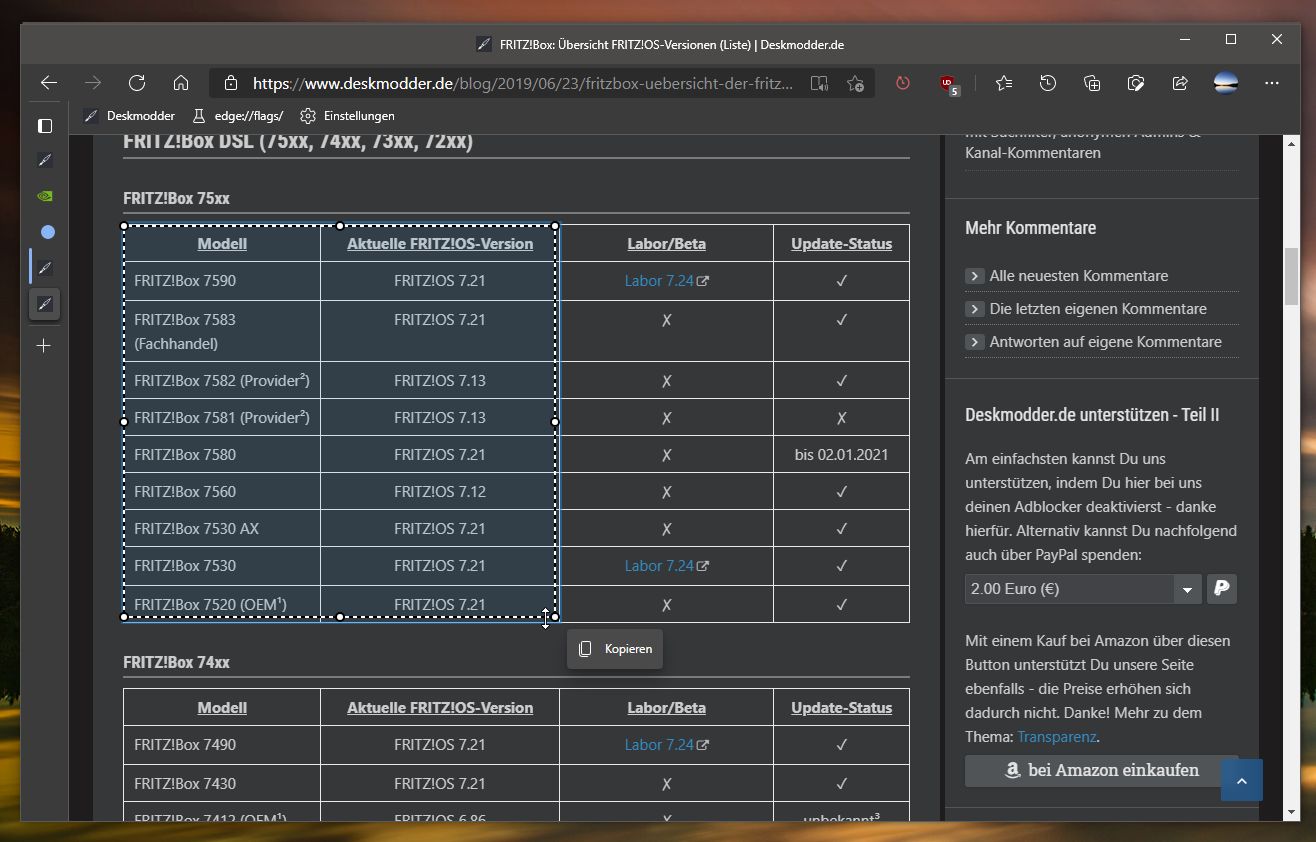Open Labor 7.24 link for FRITZ!Box 7530
1316x842 pixels.
(x=666, y=566)
